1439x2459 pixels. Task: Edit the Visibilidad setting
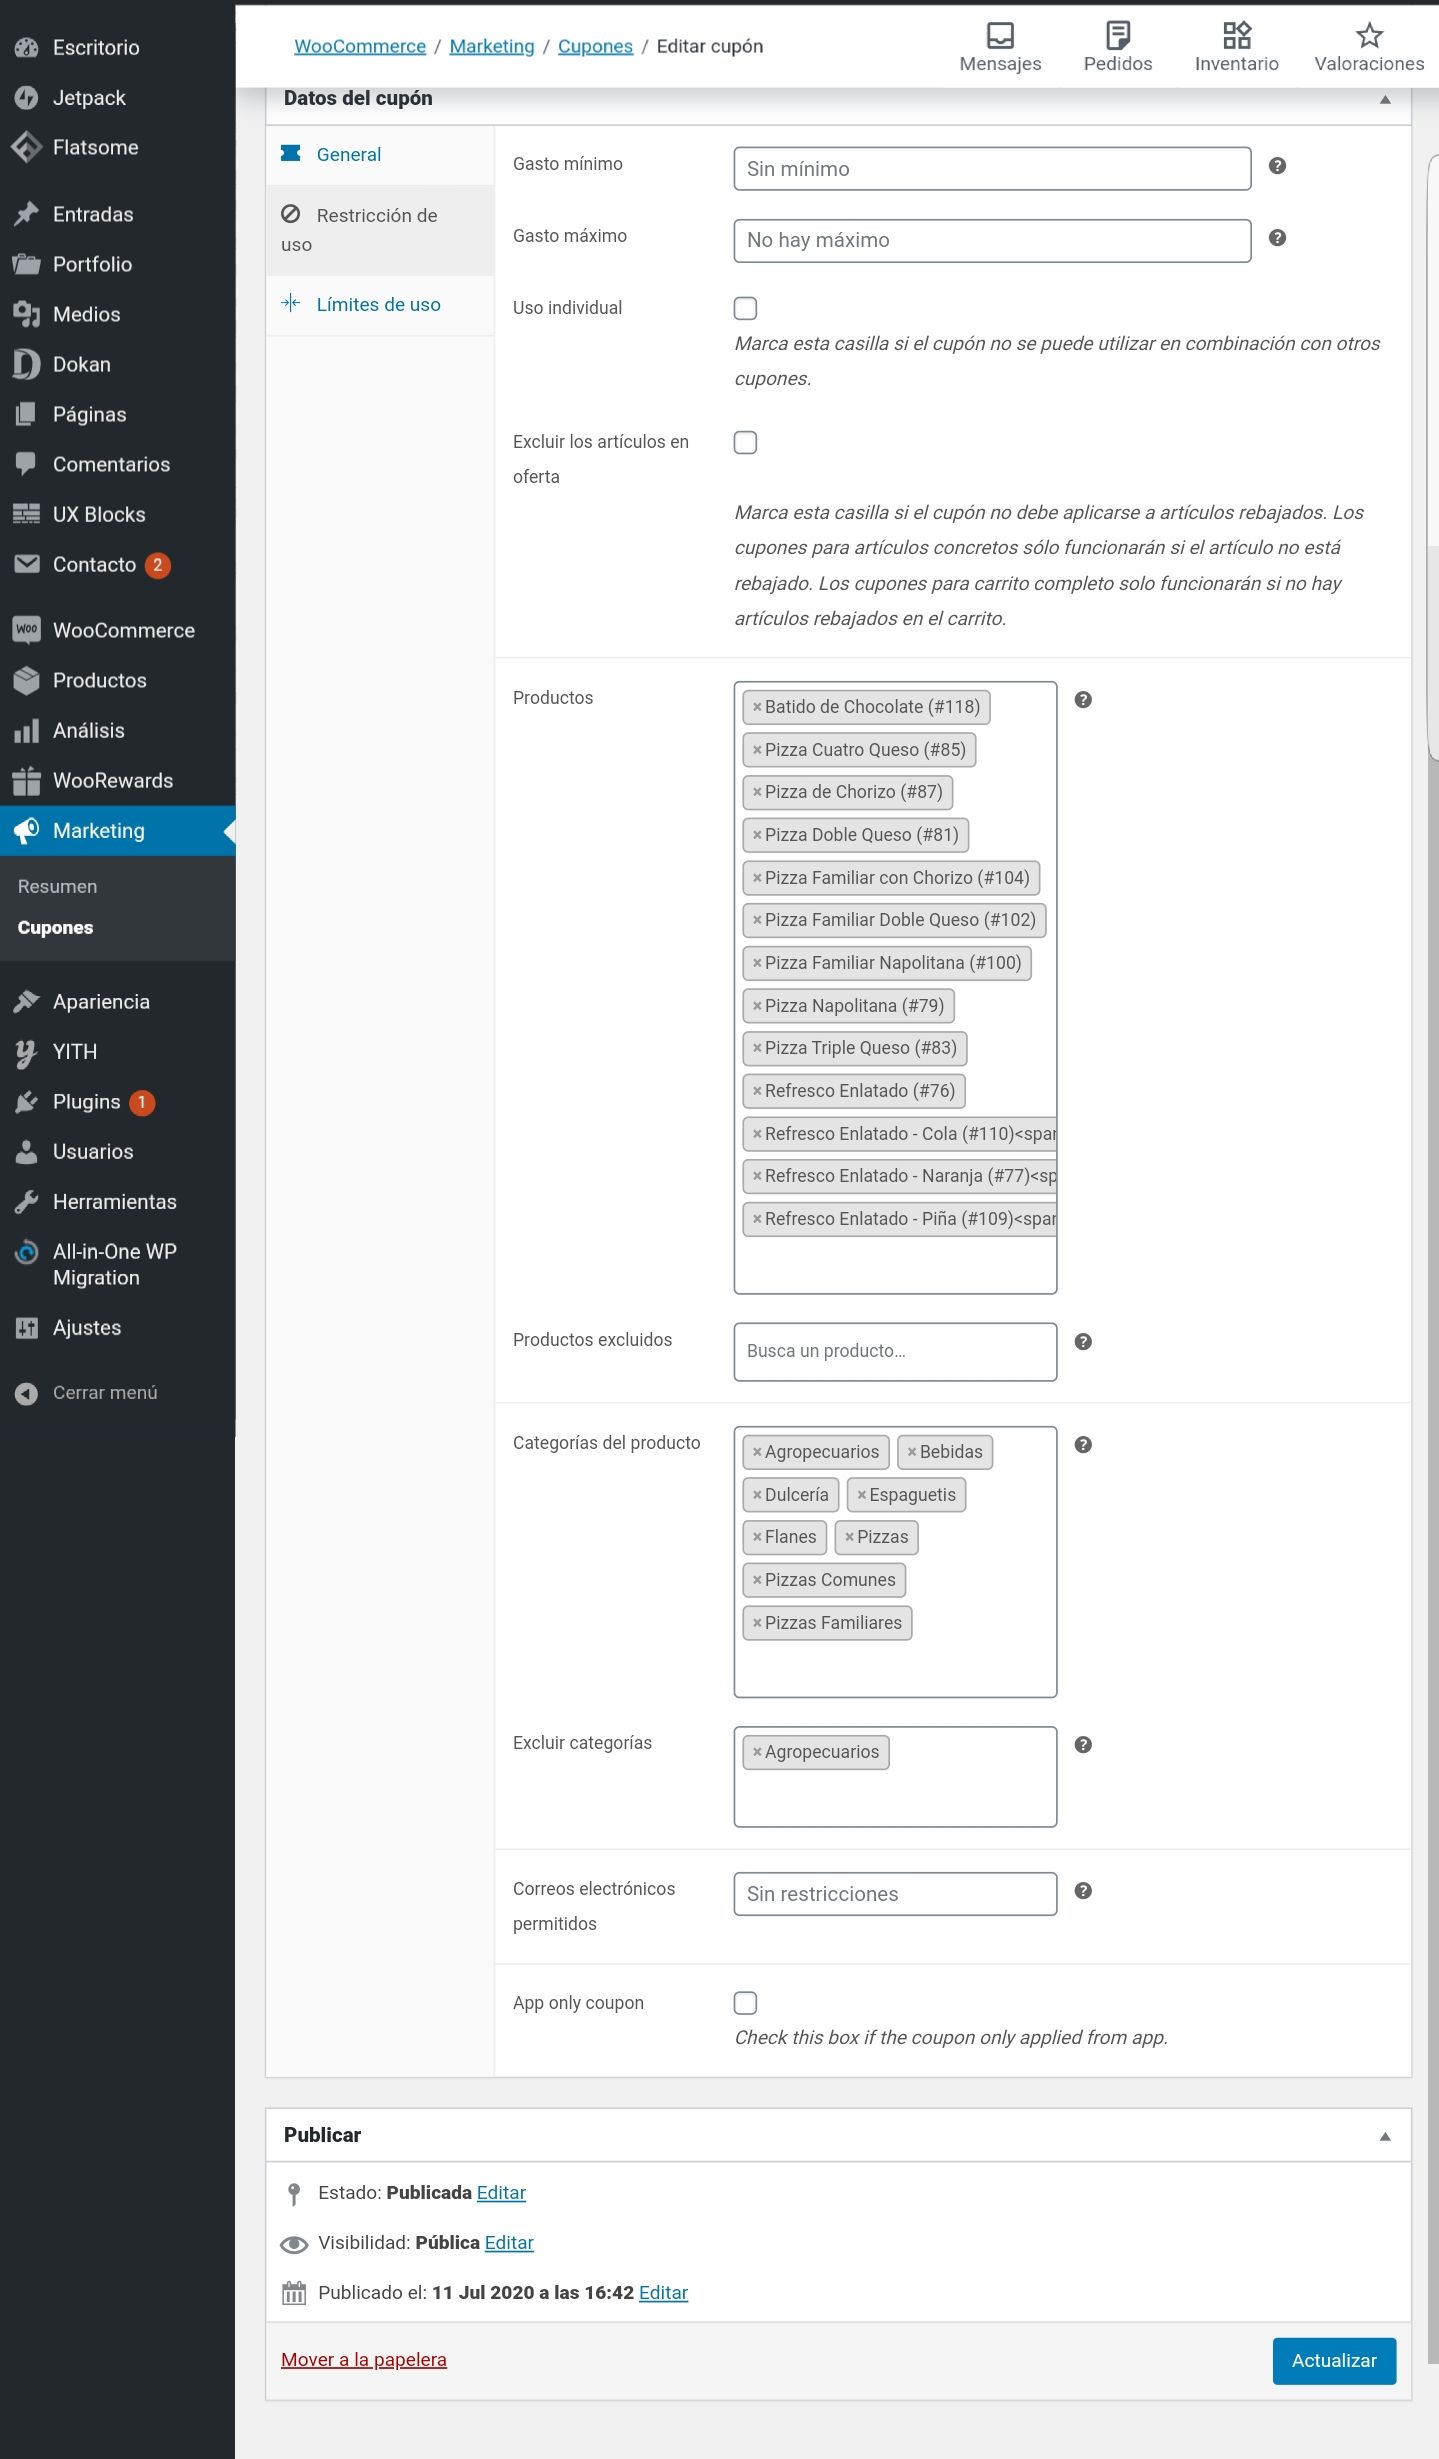click(509, 2243)
